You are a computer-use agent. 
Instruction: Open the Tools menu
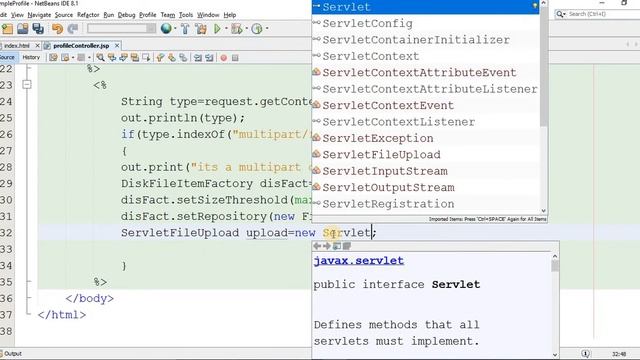coord(186,15)
